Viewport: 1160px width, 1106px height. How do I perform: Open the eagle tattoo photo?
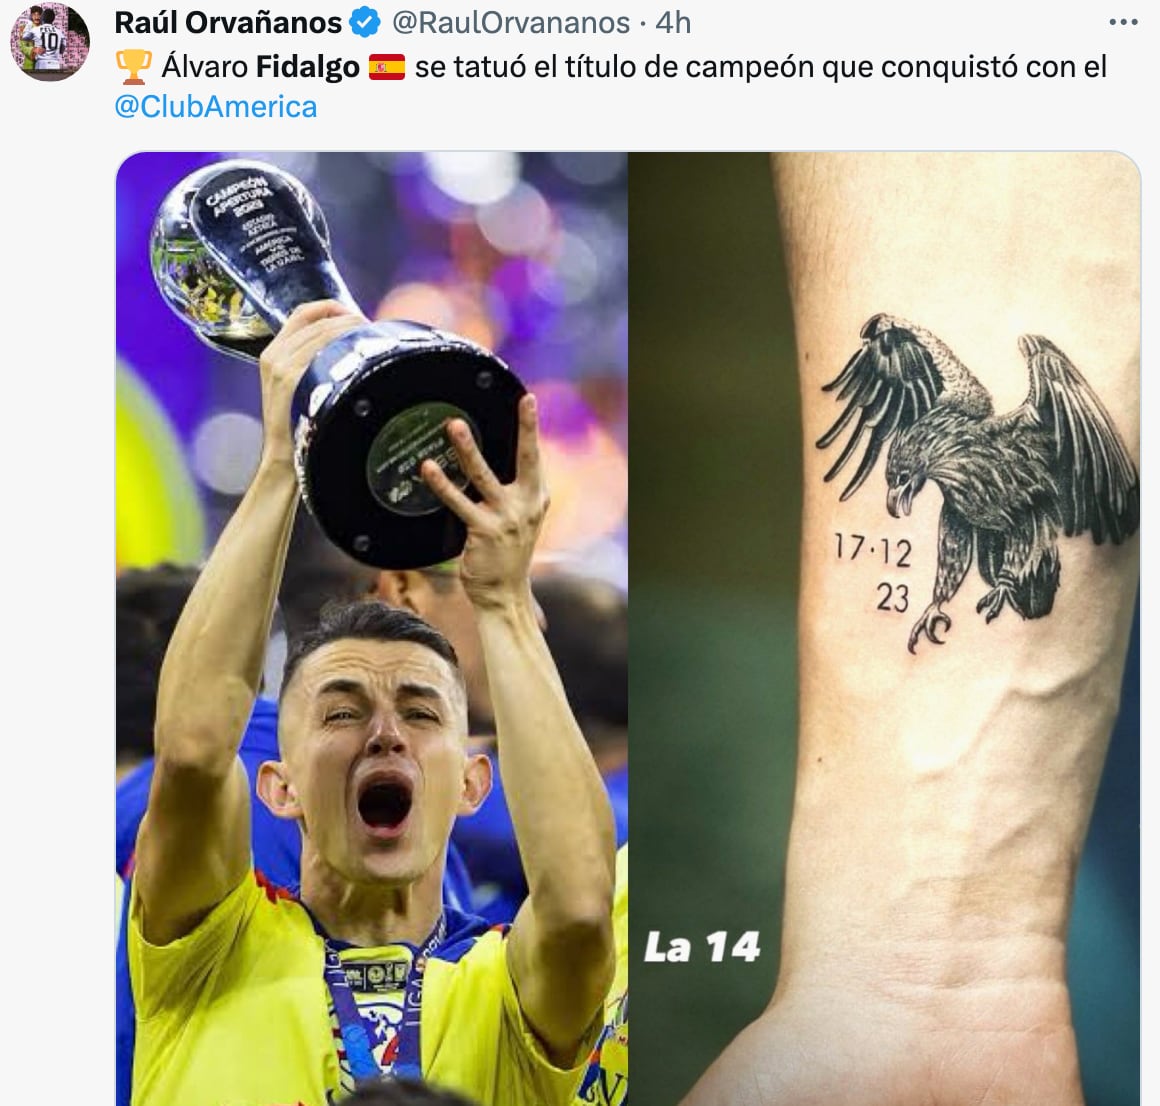[x=885, y=629]
